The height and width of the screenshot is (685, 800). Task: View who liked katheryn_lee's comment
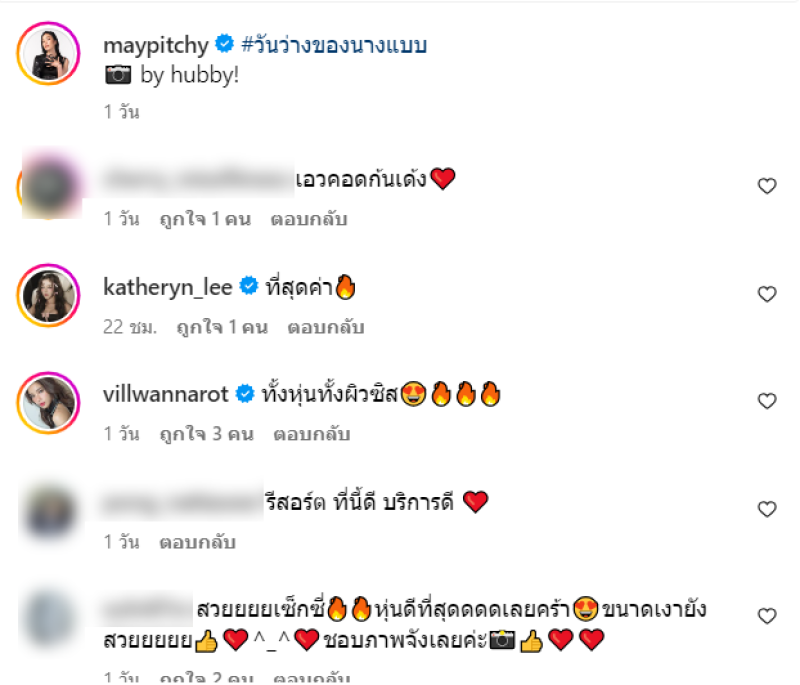[222, 327]
